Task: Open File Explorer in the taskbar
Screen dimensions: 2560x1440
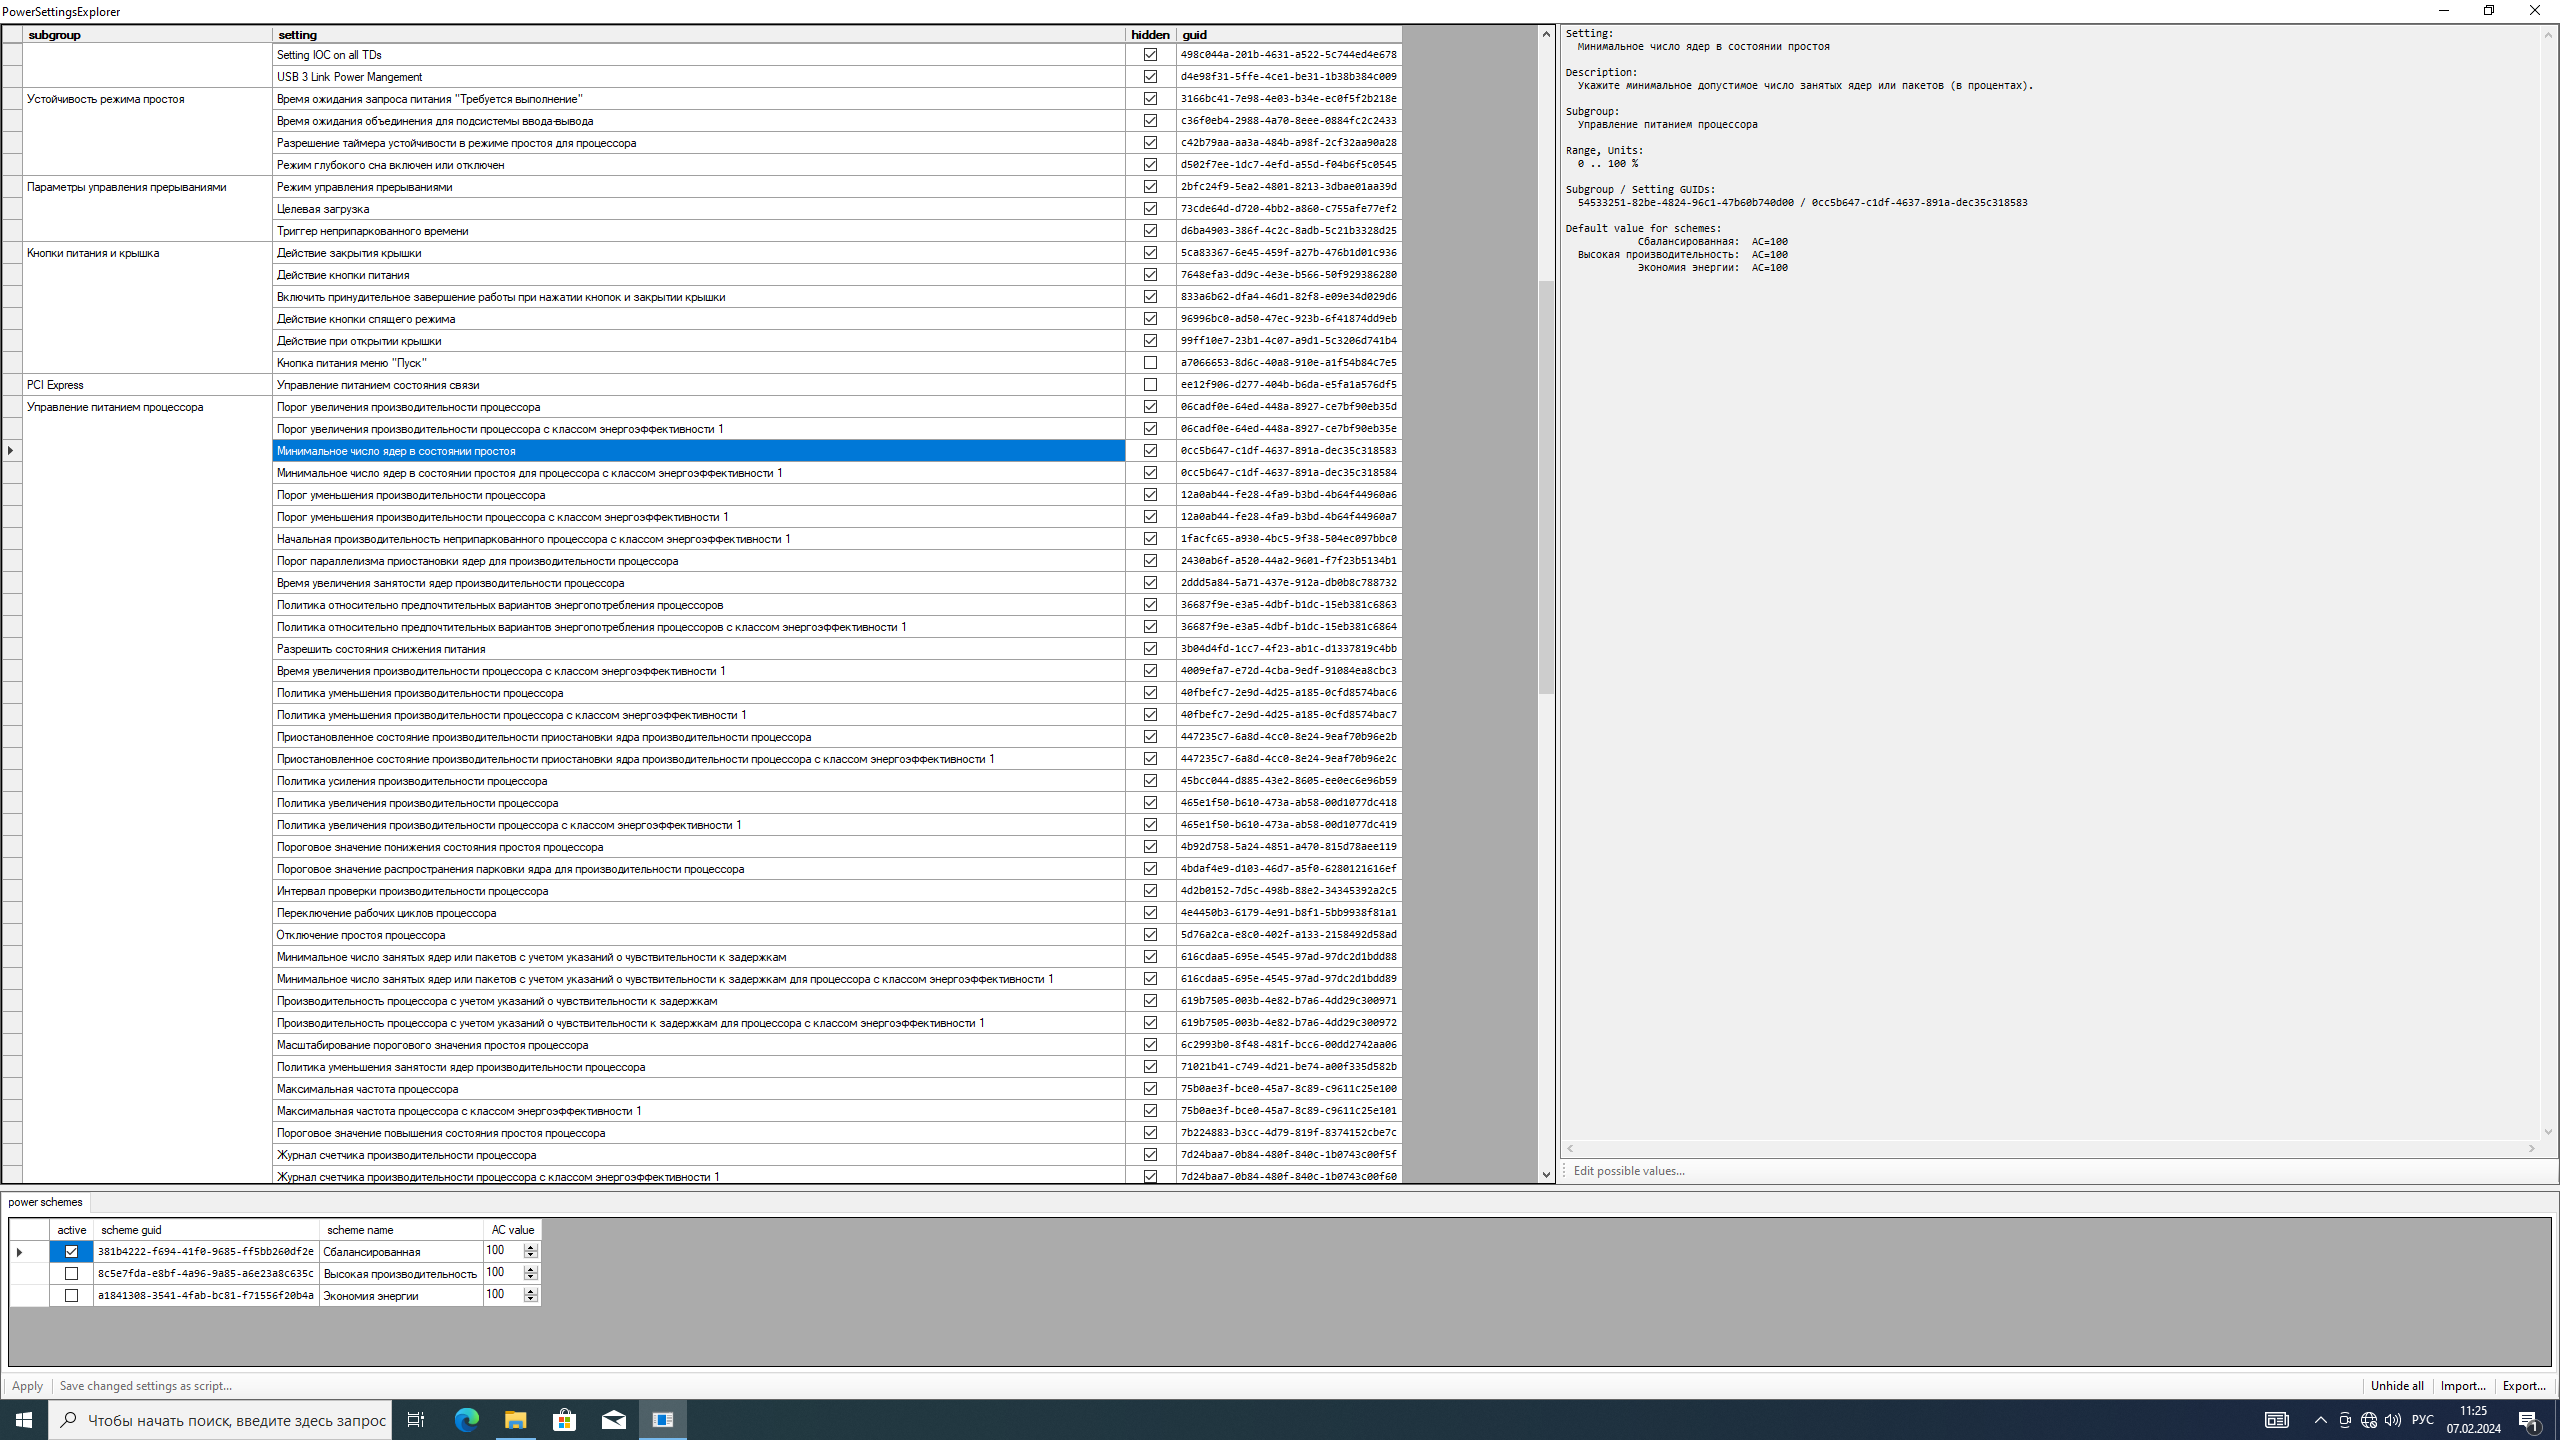Action: tap(515, 1419)
